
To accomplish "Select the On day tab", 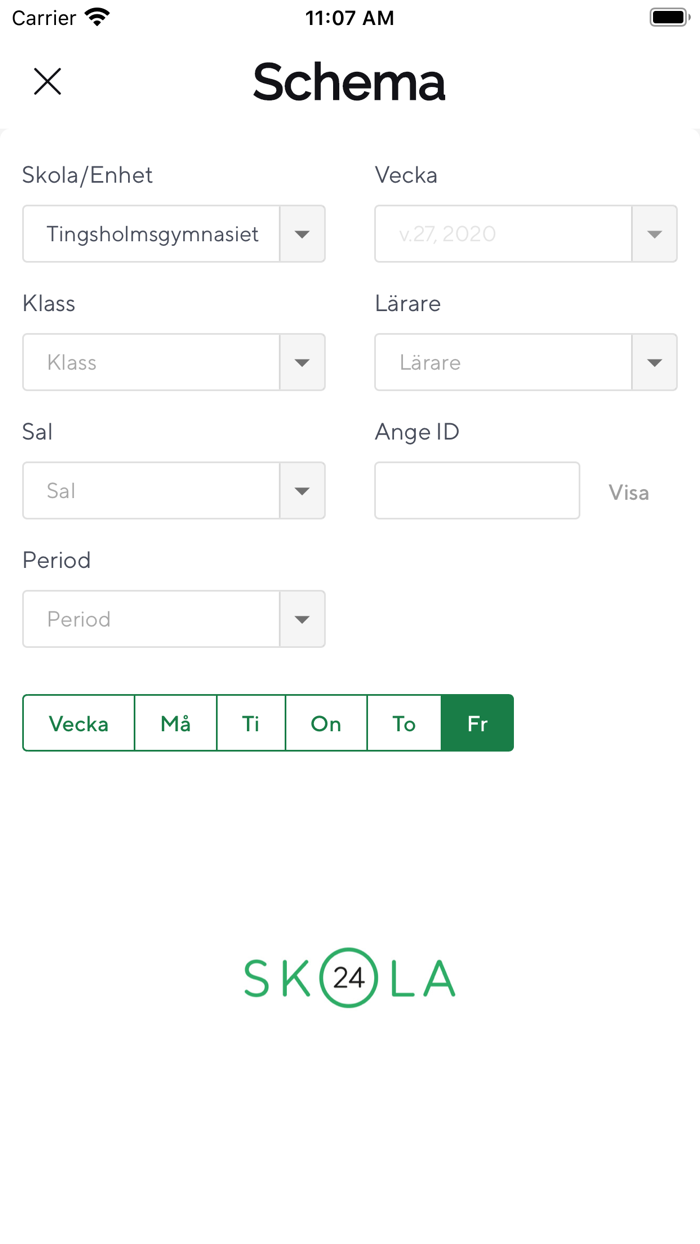I will pos(326,723).
